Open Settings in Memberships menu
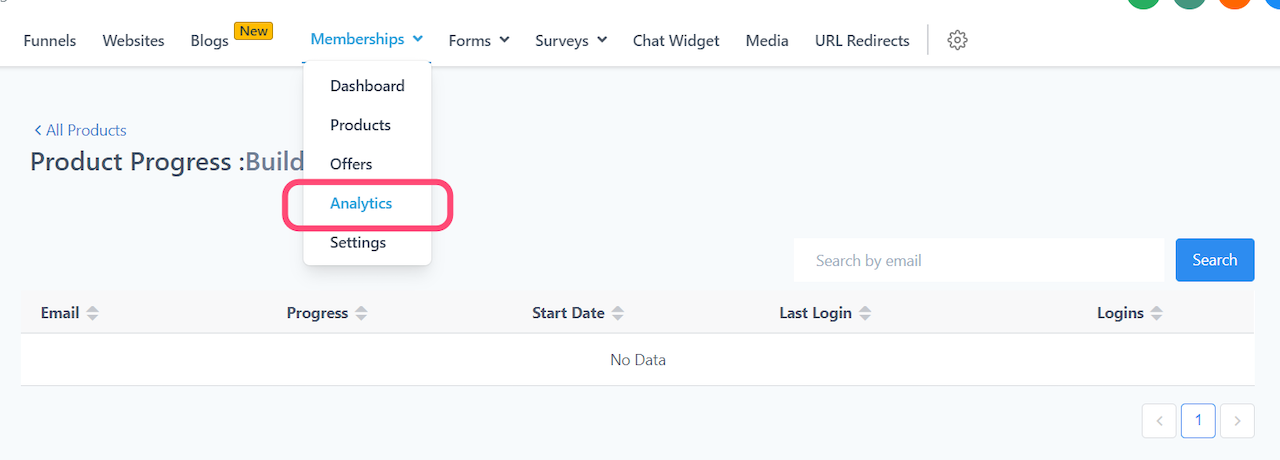Viewport: 1280px width, 460px height. 358,242
